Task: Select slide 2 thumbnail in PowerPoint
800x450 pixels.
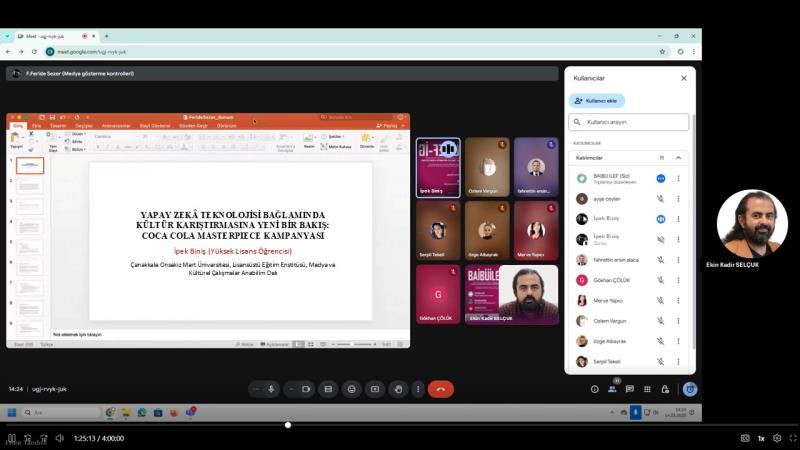Action: (x=30, y=186)
